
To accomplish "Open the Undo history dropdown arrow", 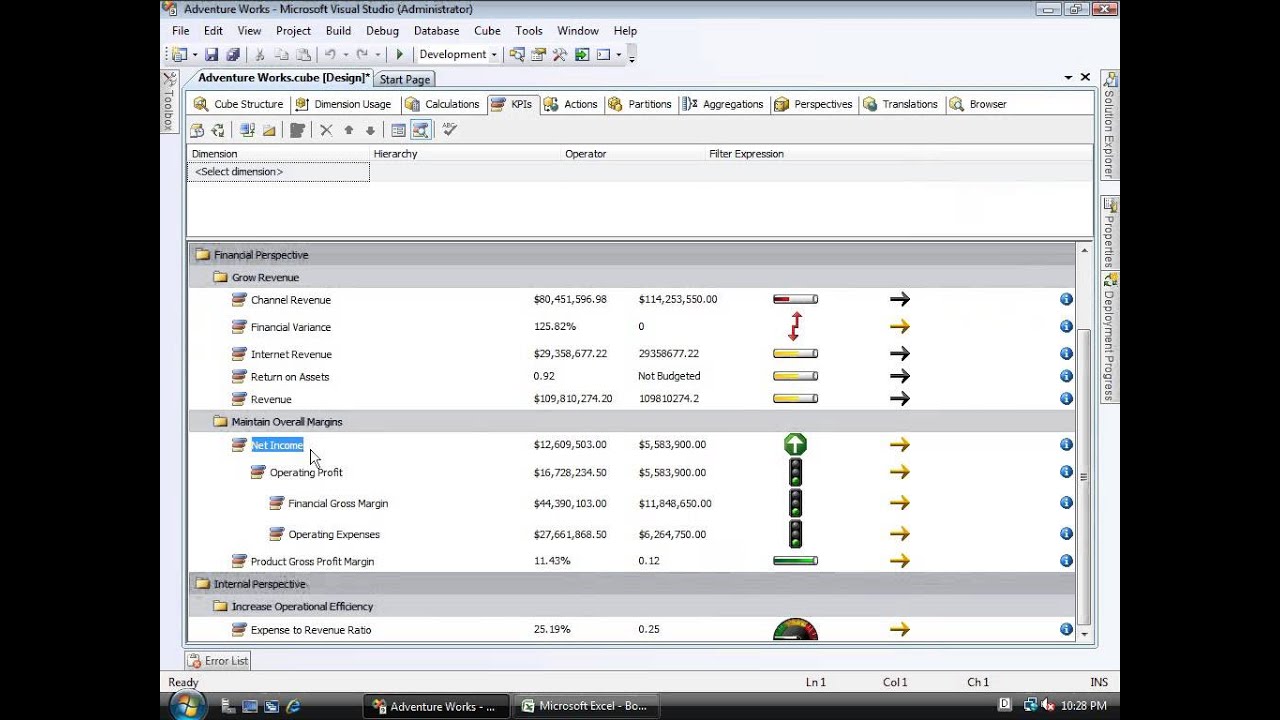I will pyautogui.click(x=345, y=55).
